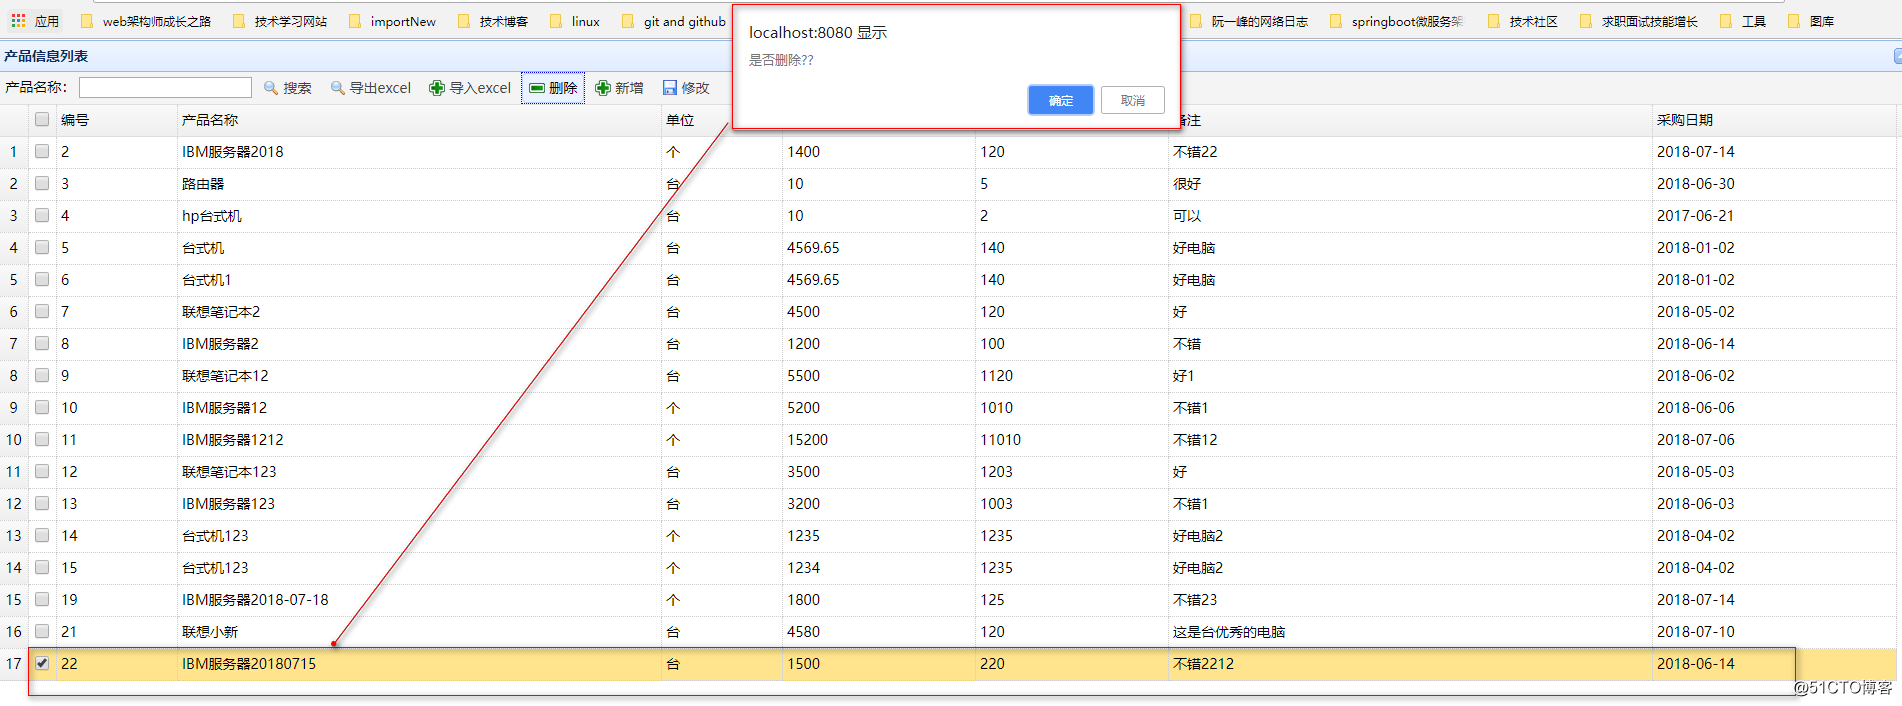
Task: Click the 2018-06-30 purchase date cell
Action: [1774, 184]
